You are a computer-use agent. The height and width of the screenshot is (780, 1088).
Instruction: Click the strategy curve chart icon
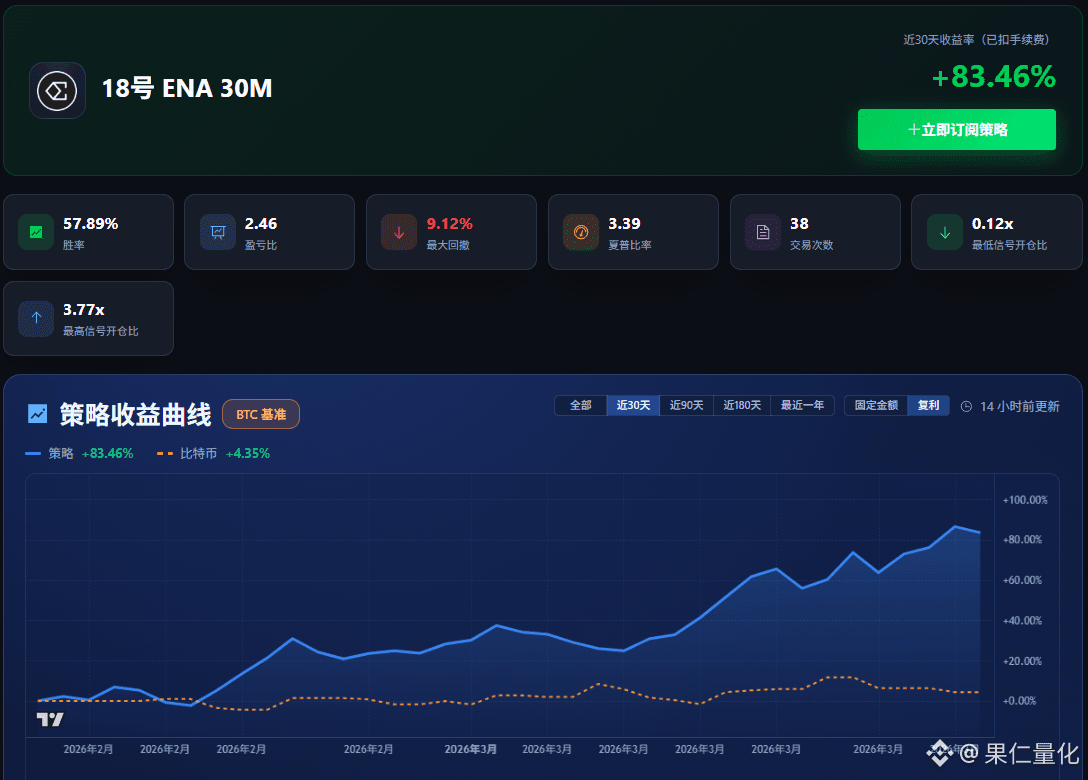[x=37, y=414]
